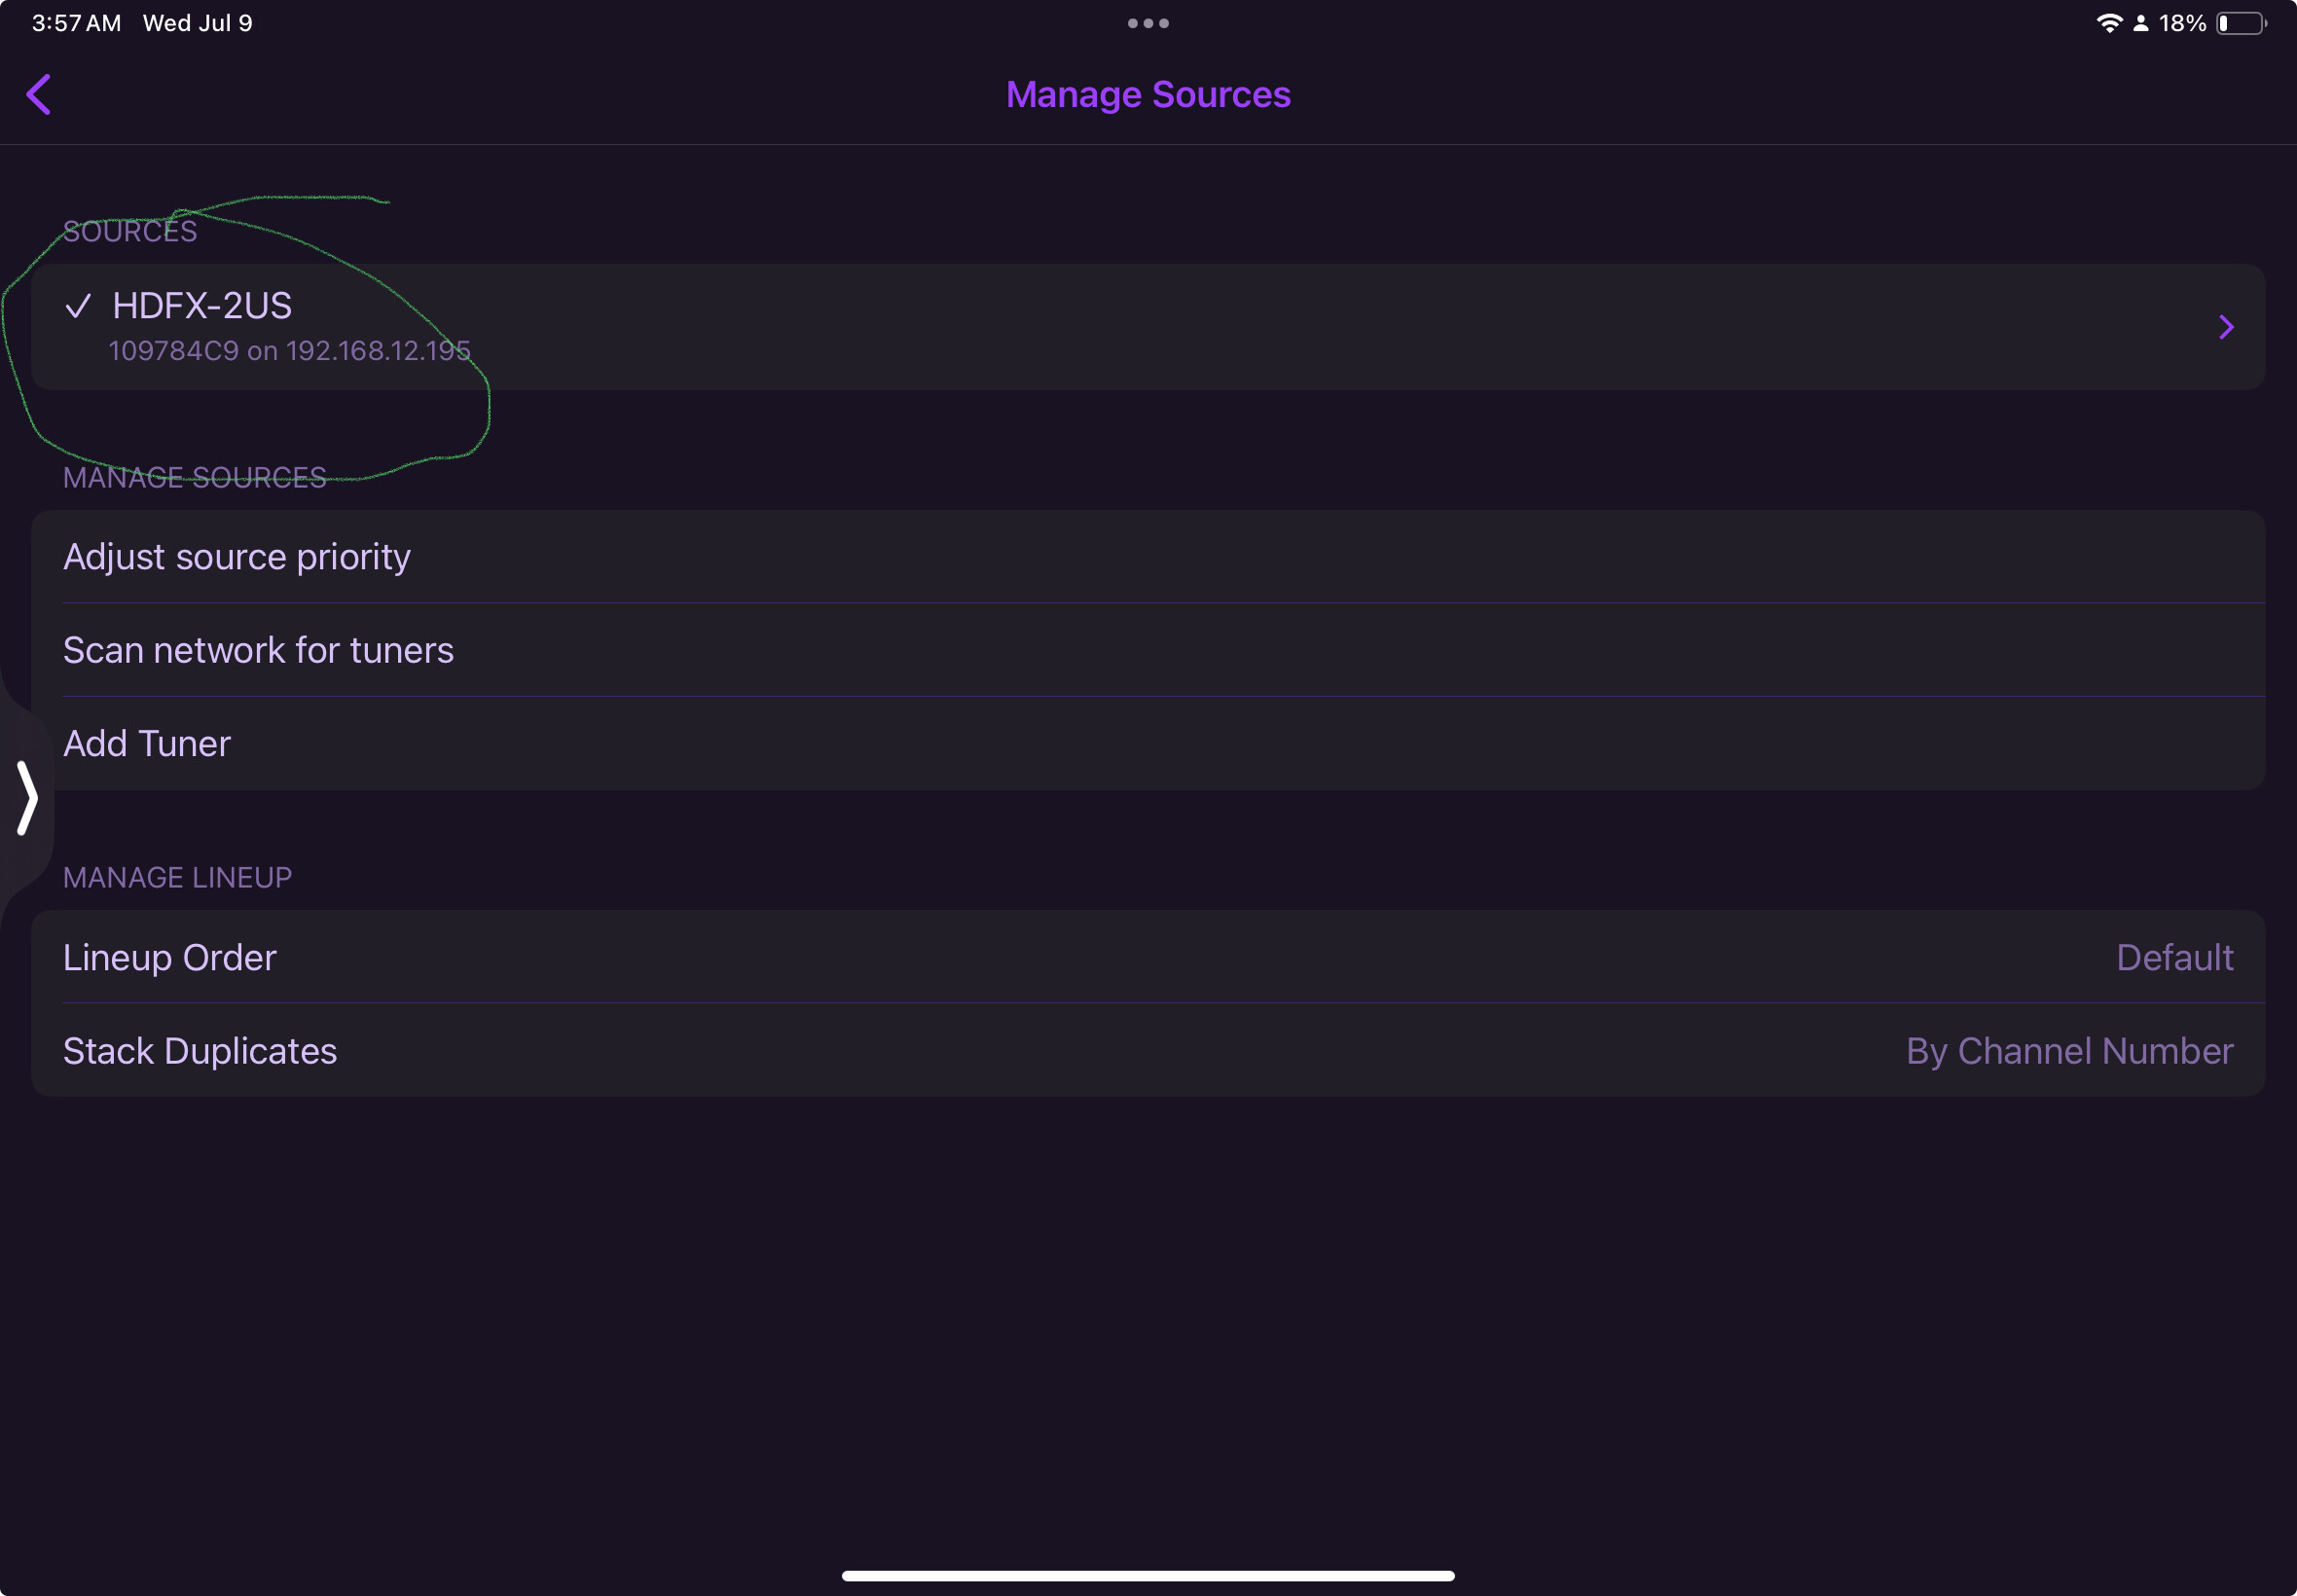The image size is (2297, 1596).
Task: Tap the 3:57 AM clock
Action: pos(76,23)
